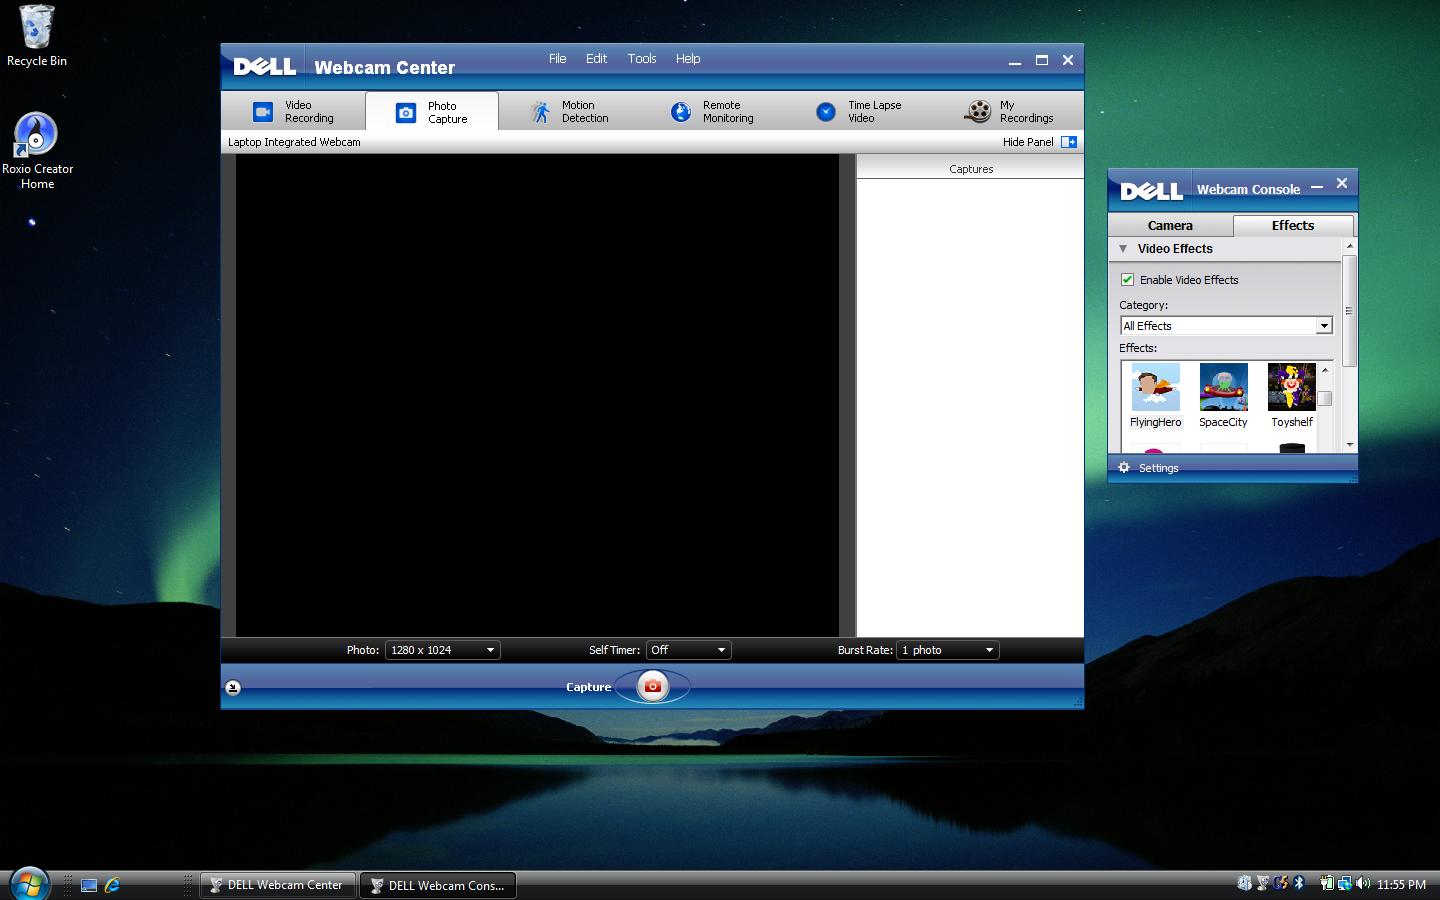Maximize the Webcam Center window
The height and width of the screenshot is (900, 1440).
coord(1041,60)
